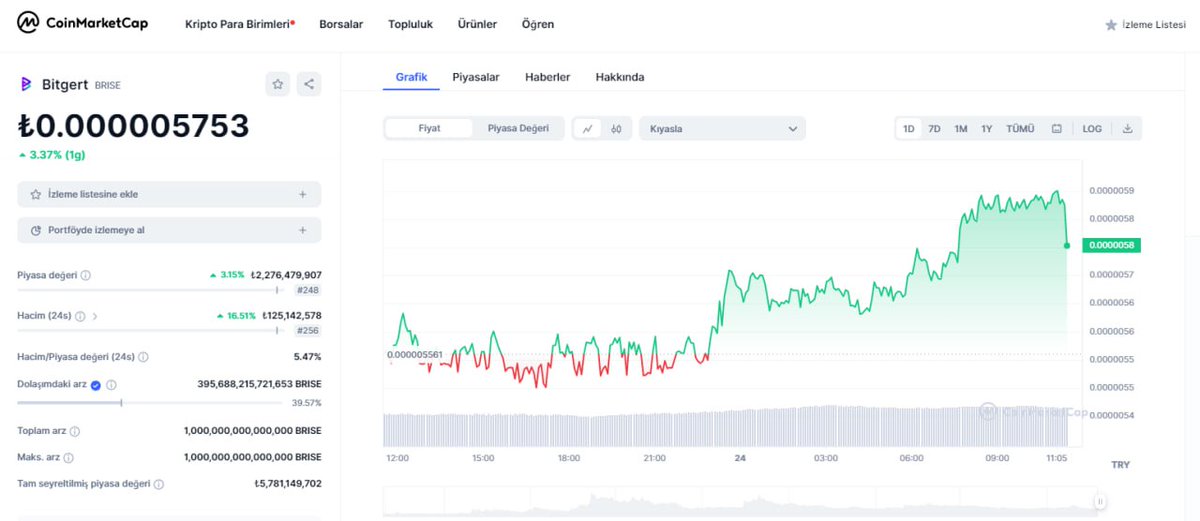Viewport: 1200px width, 521px height.
Task: Click the TRY currency label on chart
Action: point(1121,465)
